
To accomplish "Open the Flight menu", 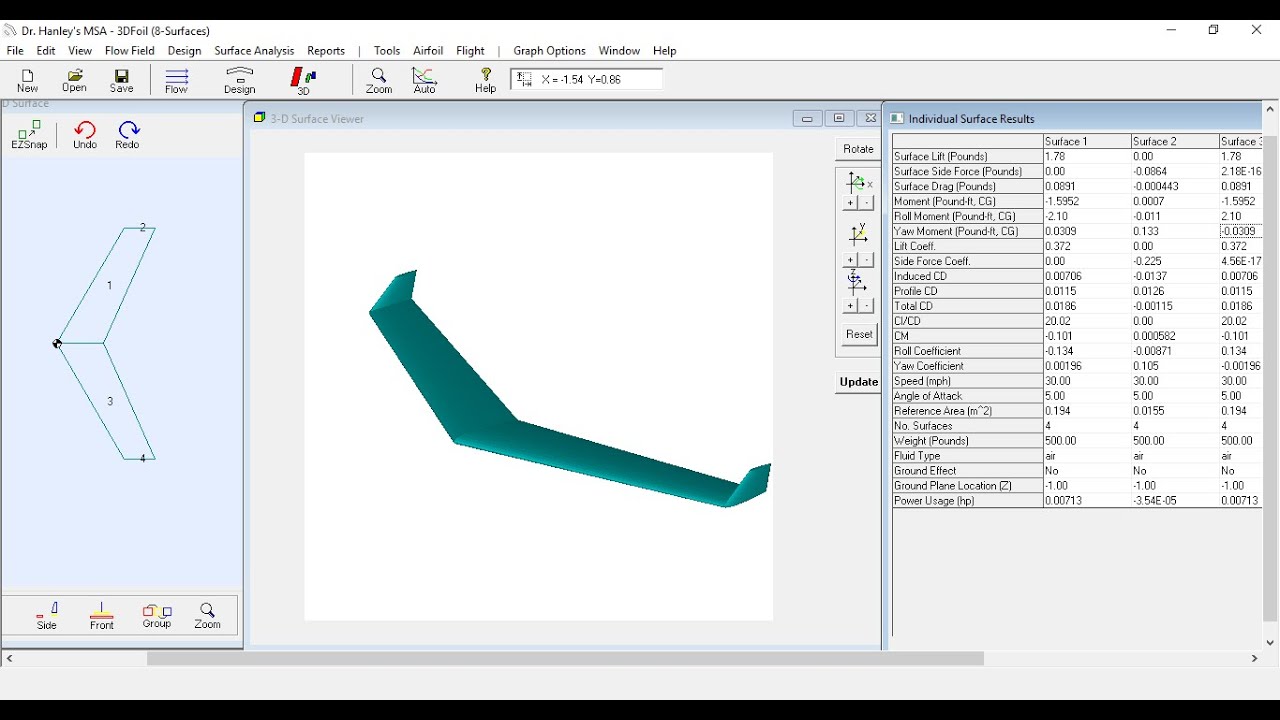I will [x=470, y=51].
